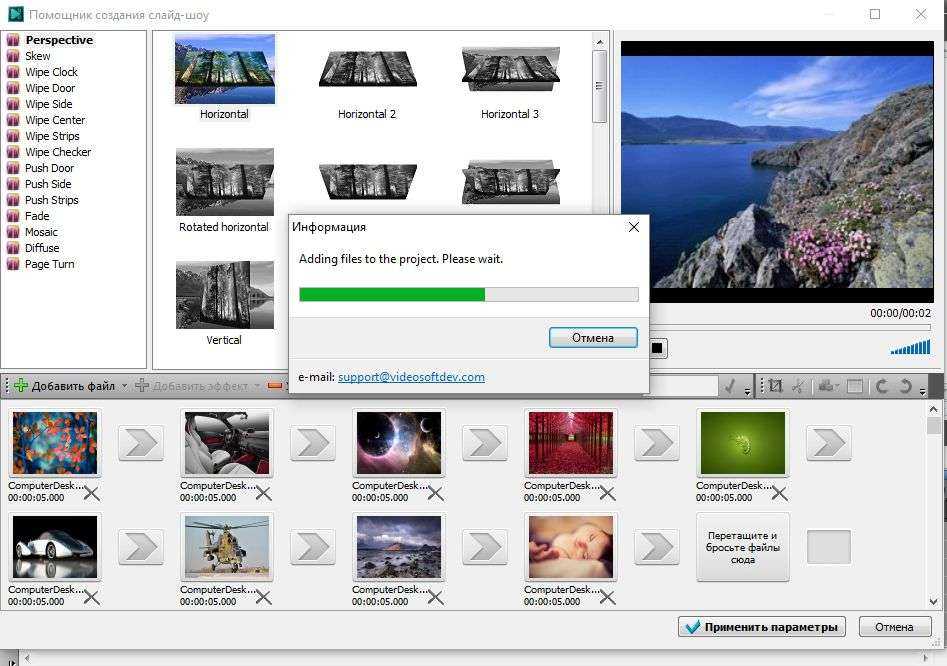
Task: Open the support@videosoftdev.com email link
Action: (411, 377)
